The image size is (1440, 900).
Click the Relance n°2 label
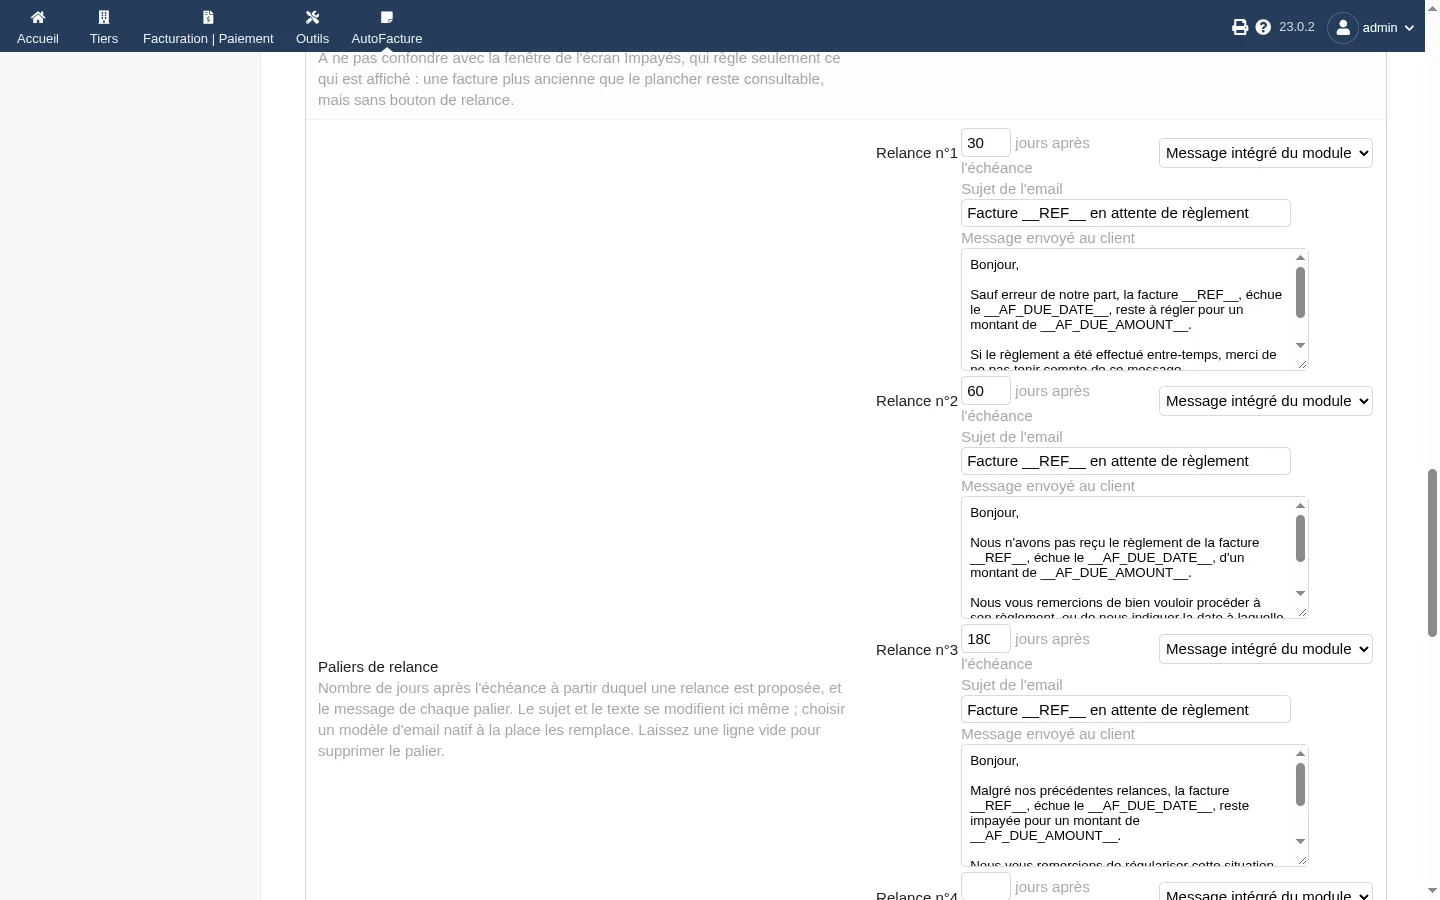pos(917,401)
